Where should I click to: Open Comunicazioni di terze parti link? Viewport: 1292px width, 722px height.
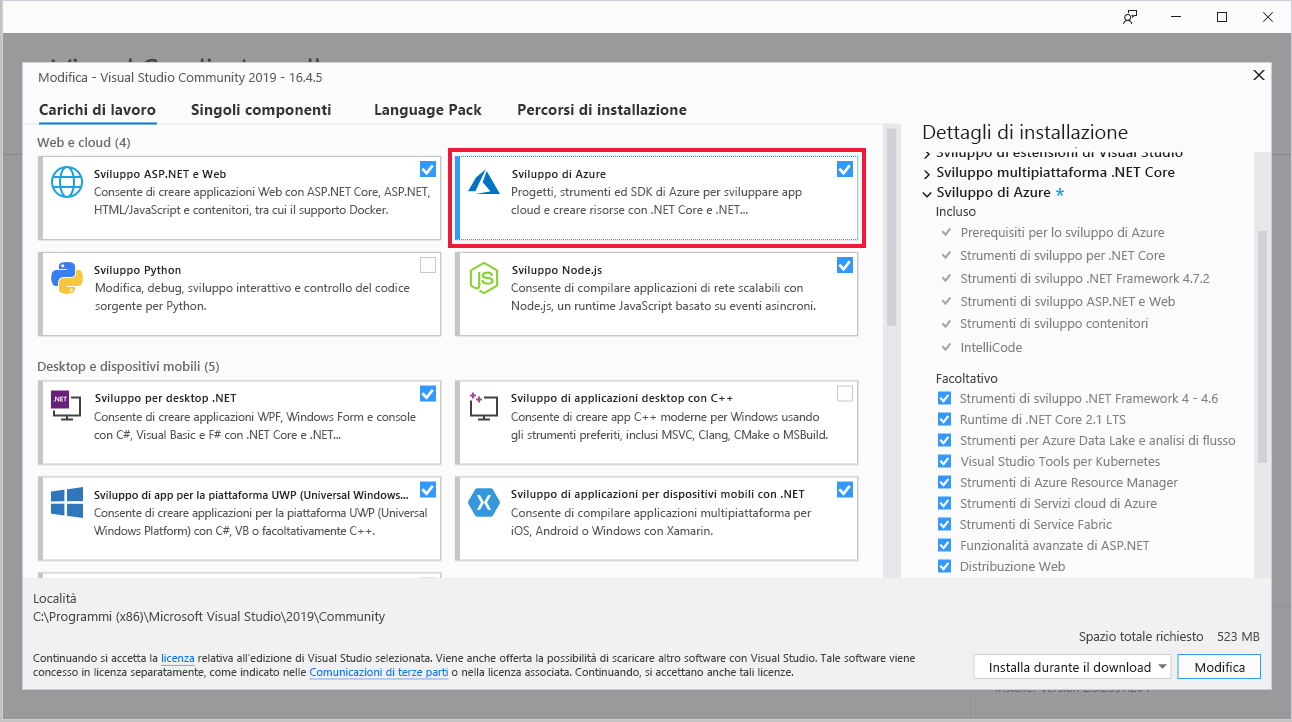point(379,673)
